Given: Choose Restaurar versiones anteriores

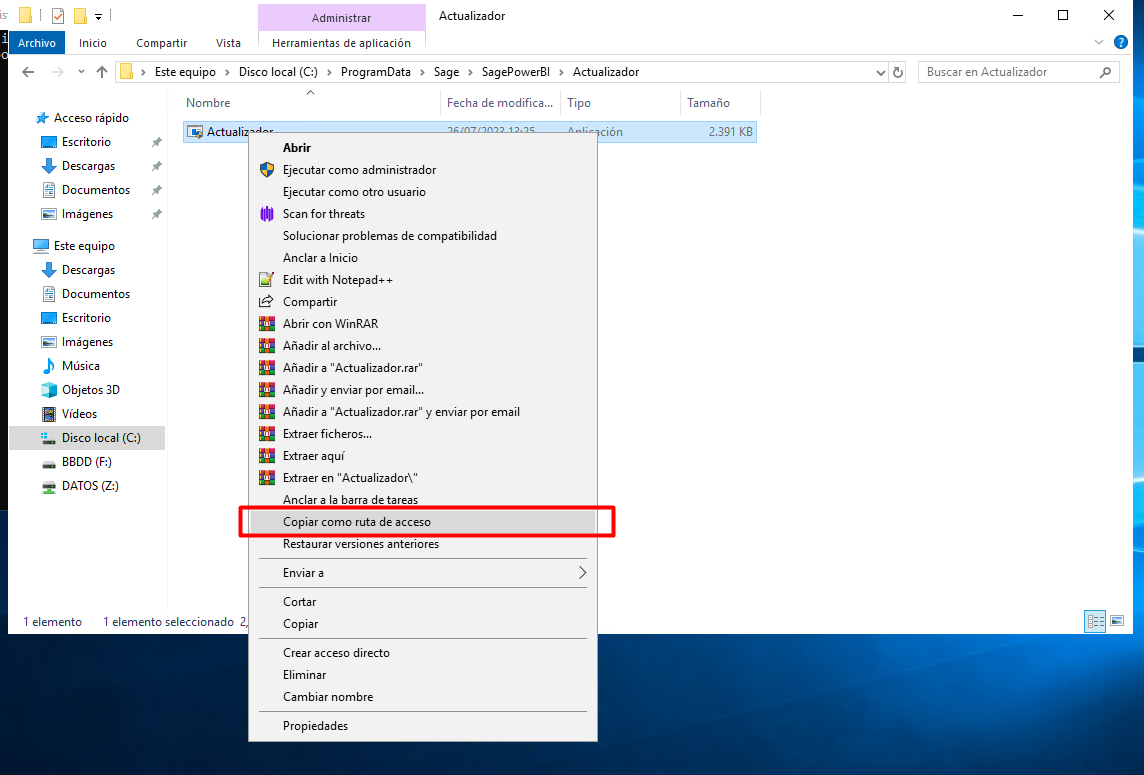Looking at the screenshot, I should 423,544.
